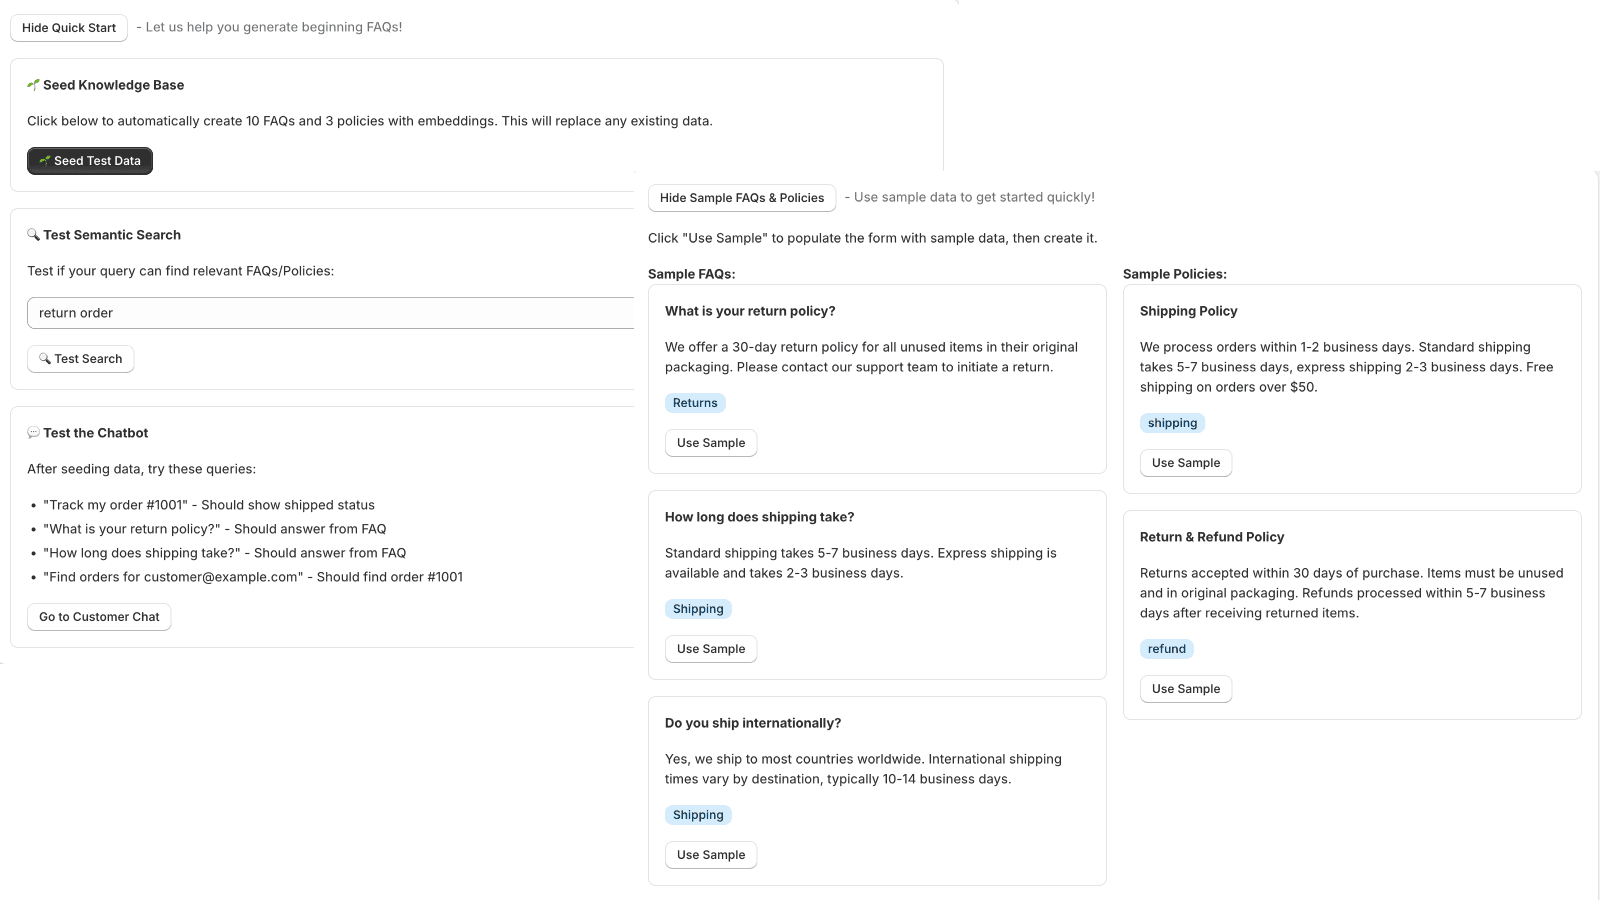Hide Sample FAQs & Policies
This screenshot has width=1600, height=900.
741,198
